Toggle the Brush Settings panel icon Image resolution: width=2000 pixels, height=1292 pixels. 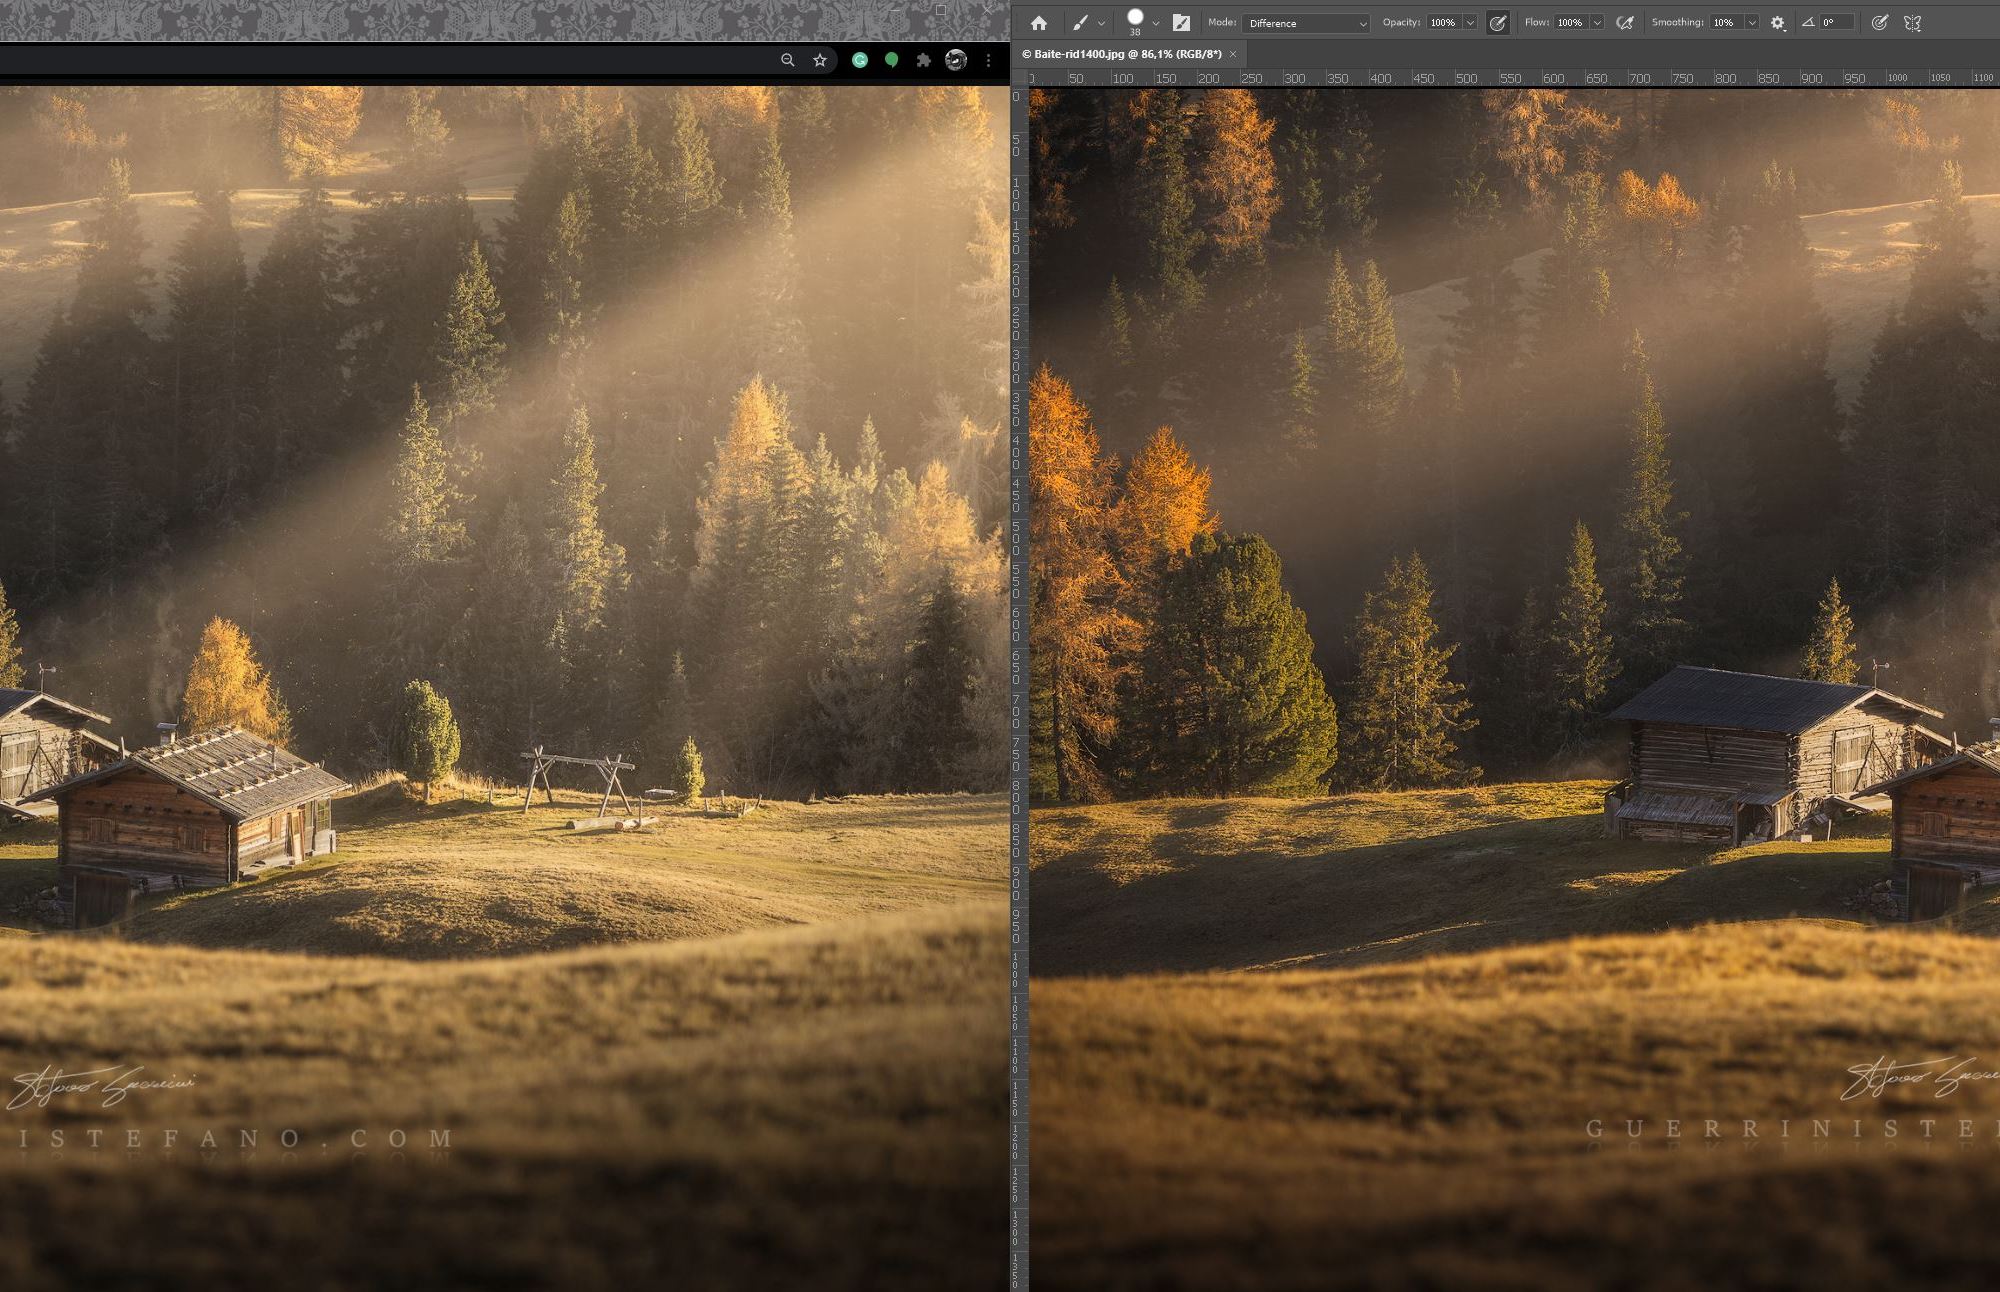coord(1181,23)
